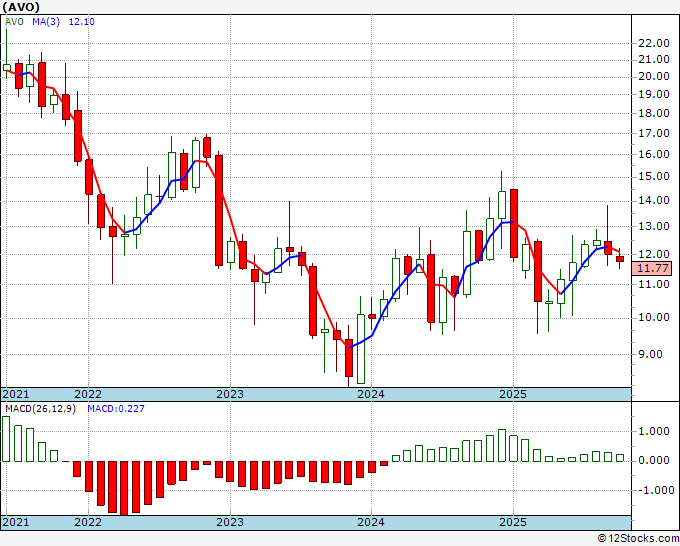Click the (AVO) chart title
This screenshot has height=546, width=680.
pos(21,7)
